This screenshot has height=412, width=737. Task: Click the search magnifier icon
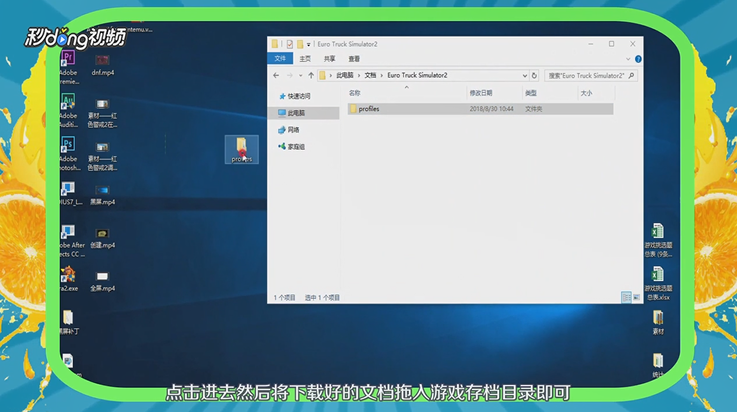[631, 76]
